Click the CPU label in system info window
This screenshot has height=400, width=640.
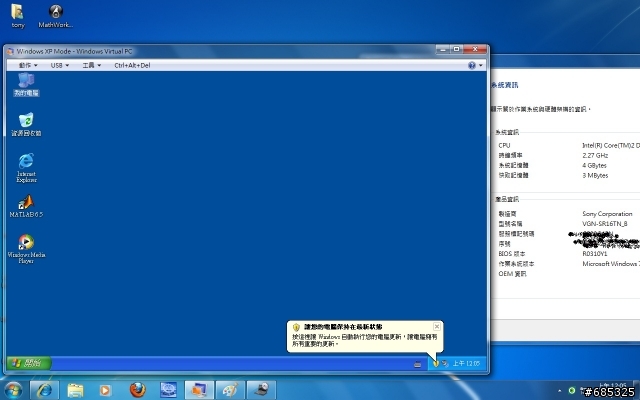[504, 145]
